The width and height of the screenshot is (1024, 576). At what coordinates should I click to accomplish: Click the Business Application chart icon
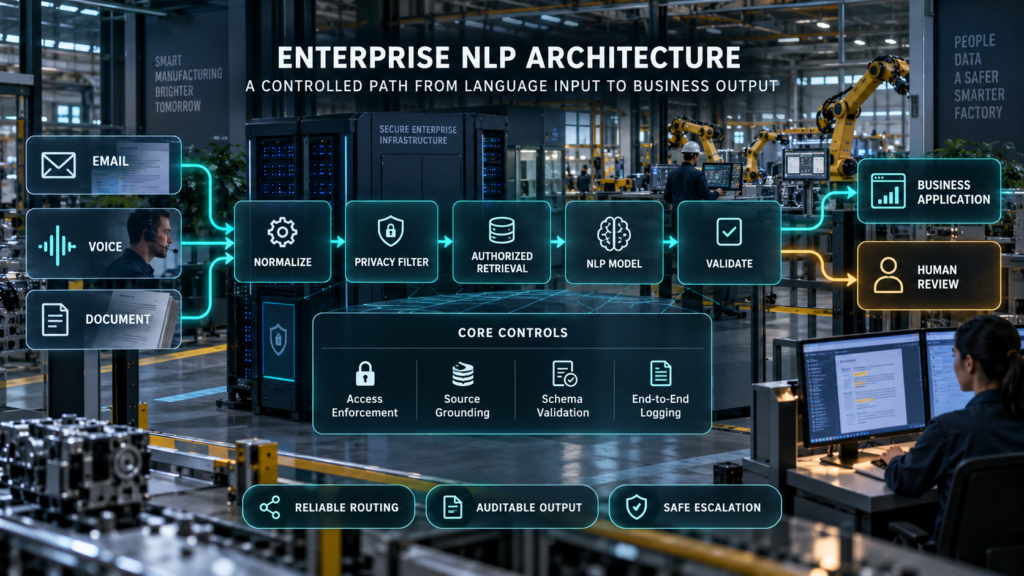point(888,191)
